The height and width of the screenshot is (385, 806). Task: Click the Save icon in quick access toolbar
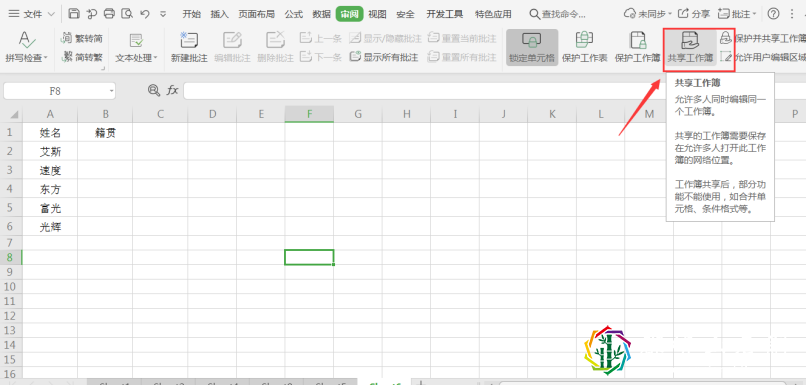pos(74,14)
